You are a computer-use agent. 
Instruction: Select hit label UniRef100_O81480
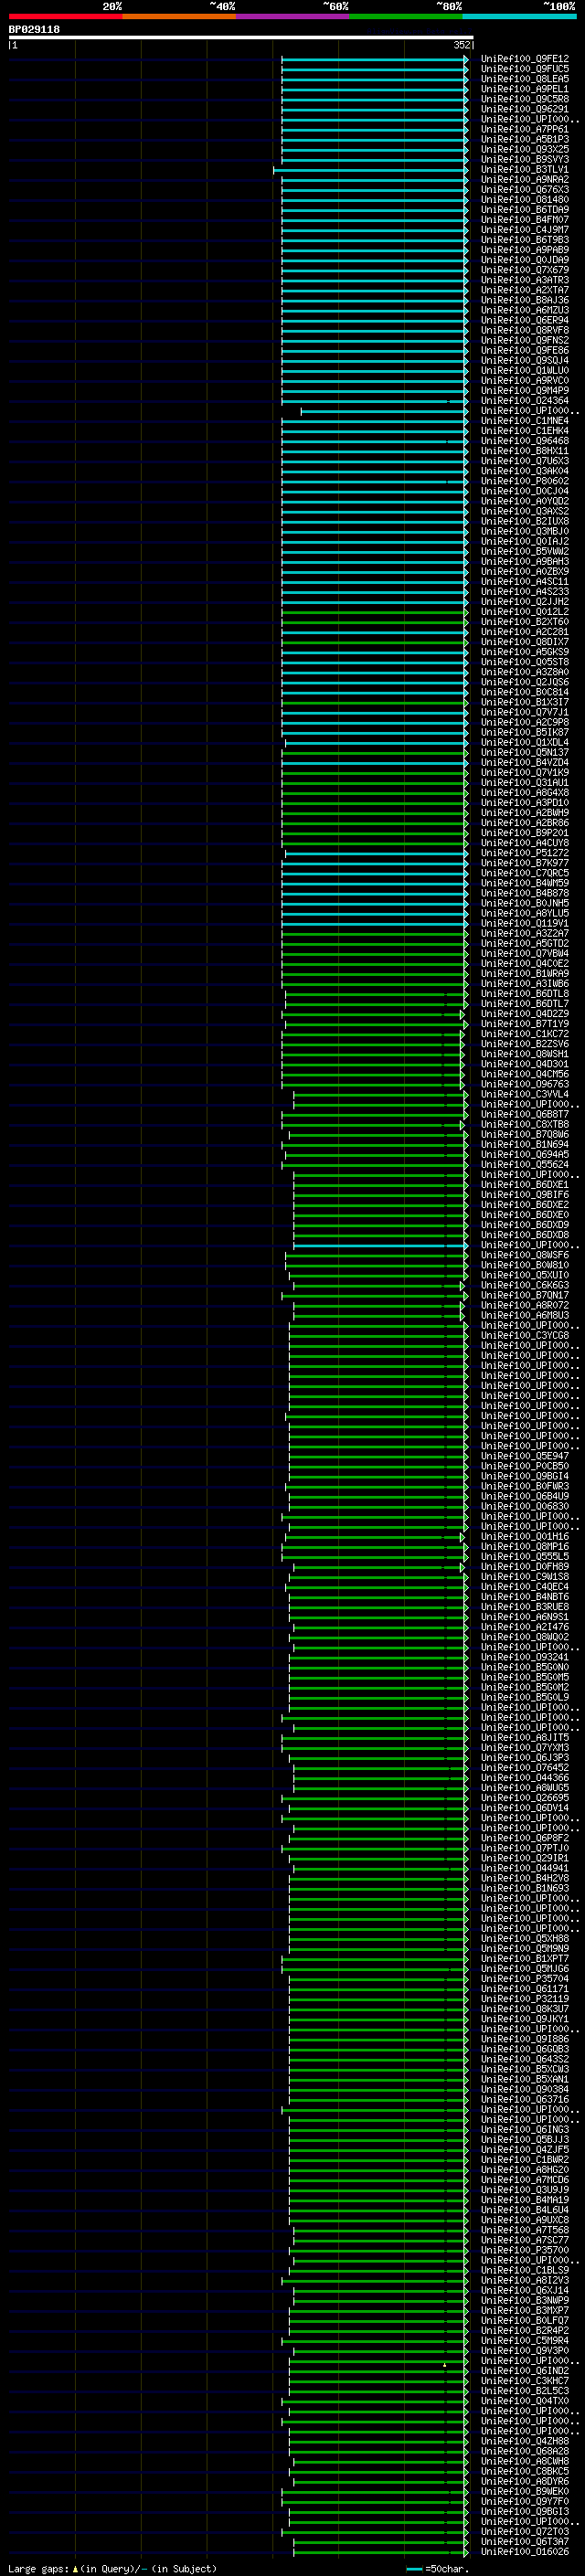coord(525,200)
